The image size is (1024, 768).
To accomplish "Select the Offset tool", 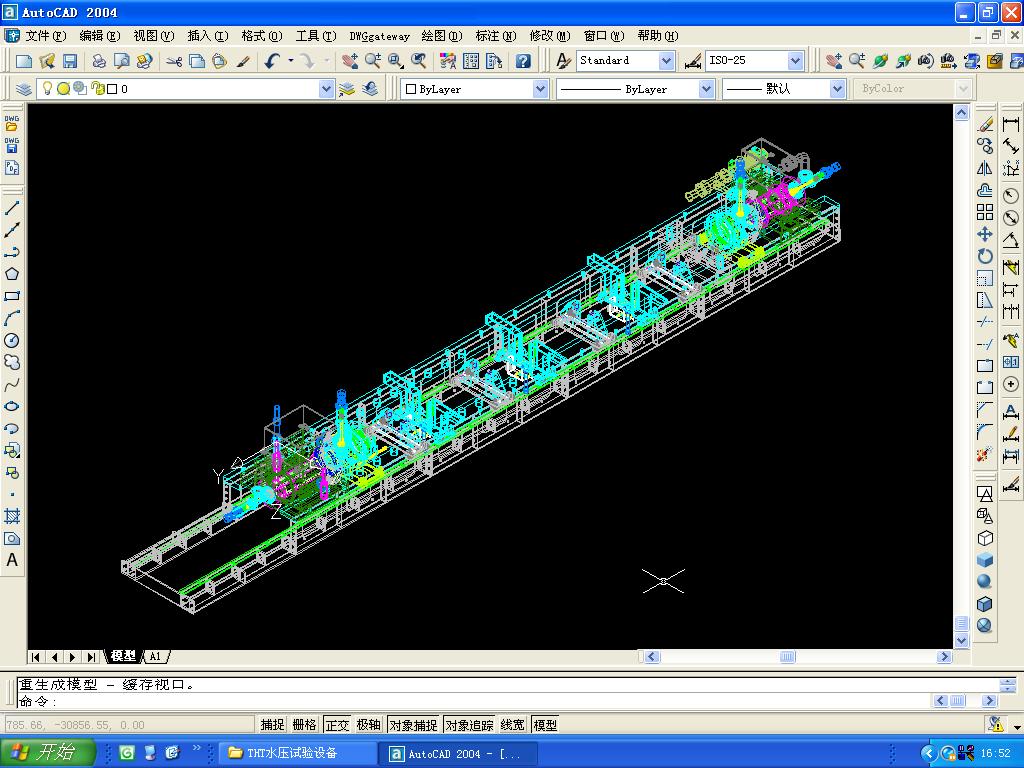I will [985, 190].
